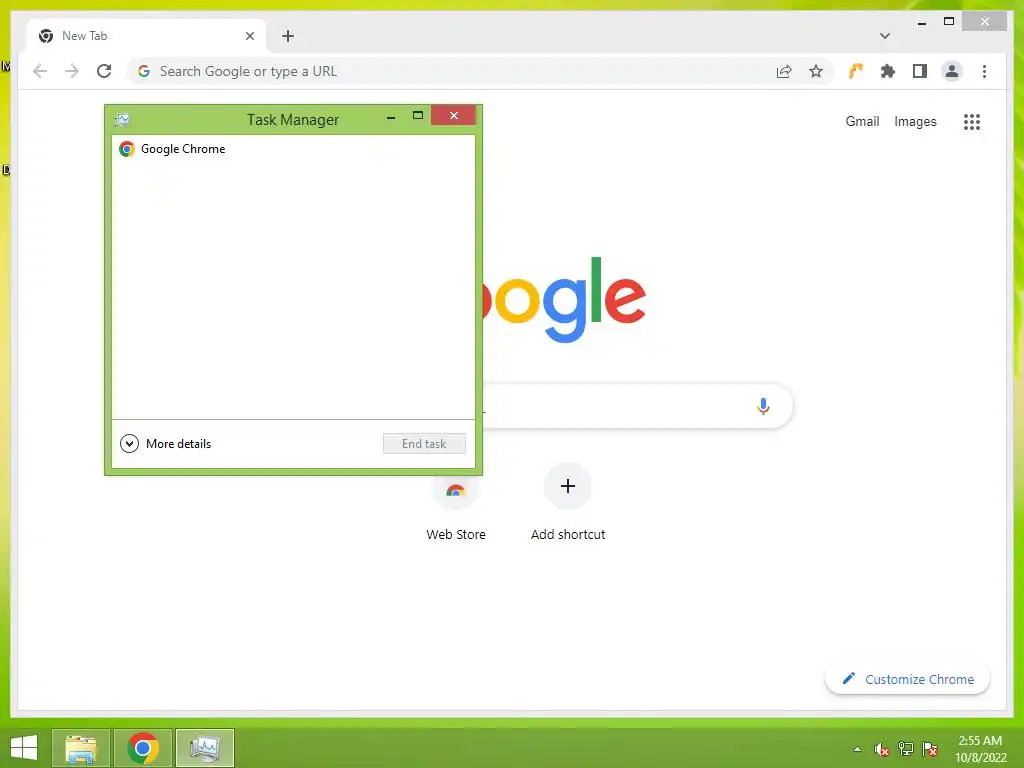Go back in Chrome

pos(40,71)
